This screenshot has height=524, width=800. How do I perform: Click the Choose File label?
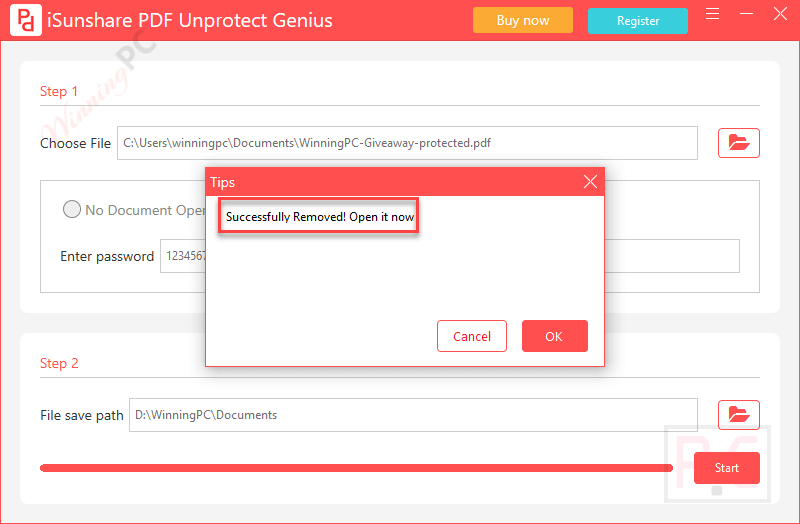pyautogui.click(x=76, y=143)
